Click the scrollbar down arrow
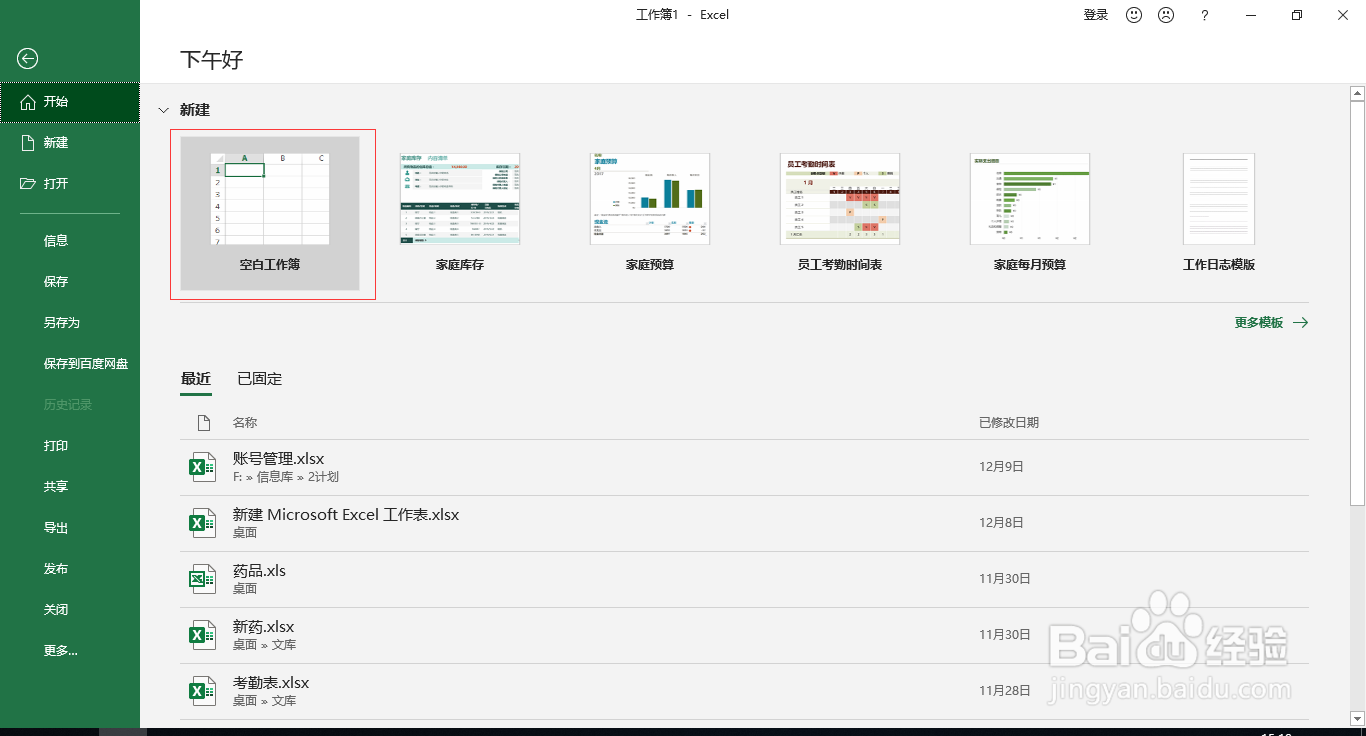This screenshot has height=736, width=1366. click(x=1357, y=718)
